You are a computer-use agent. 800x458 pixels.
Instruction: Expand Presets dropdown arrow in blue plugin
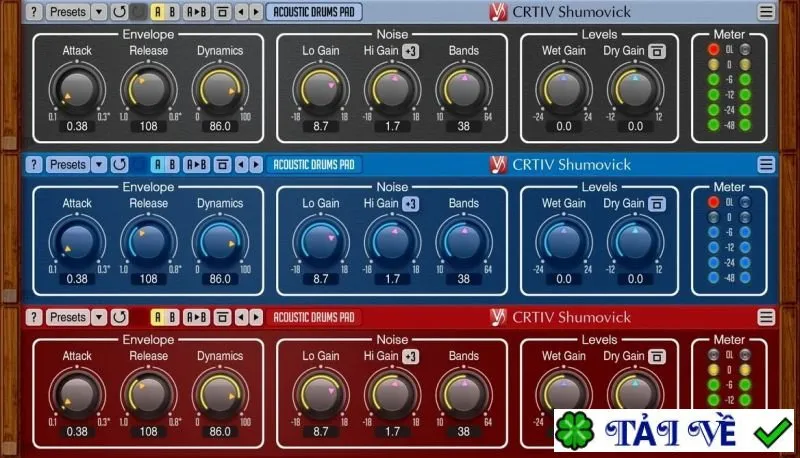99,165
